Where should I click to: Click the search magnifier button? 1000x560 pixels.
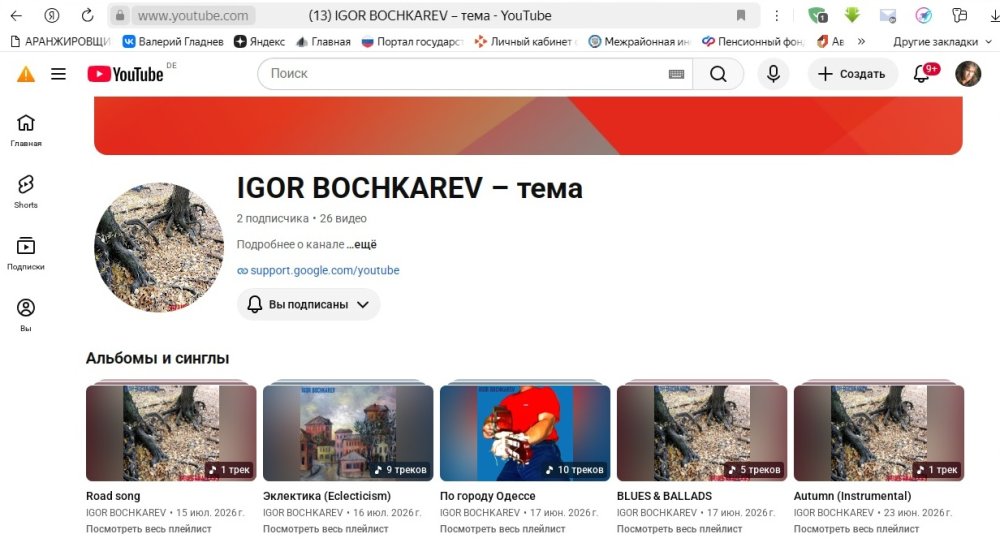coord(718,74)
